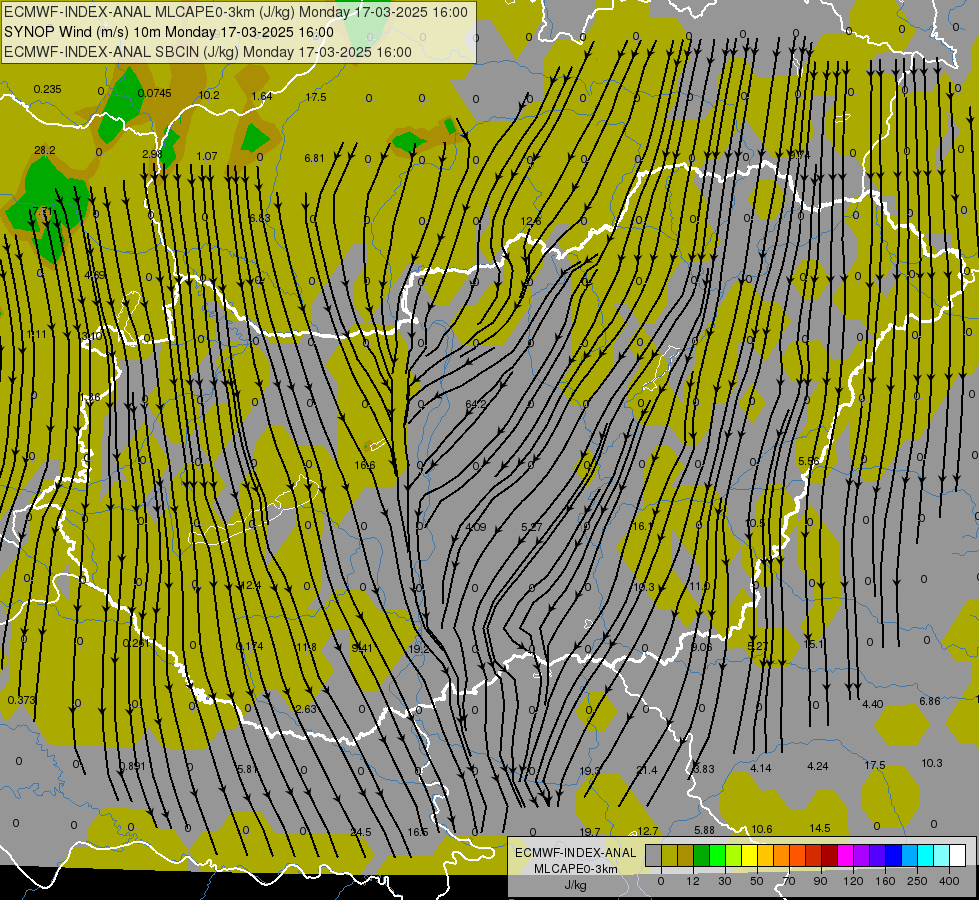
Task: Click the SBCIN header line
Action: (x=208, y=52)
